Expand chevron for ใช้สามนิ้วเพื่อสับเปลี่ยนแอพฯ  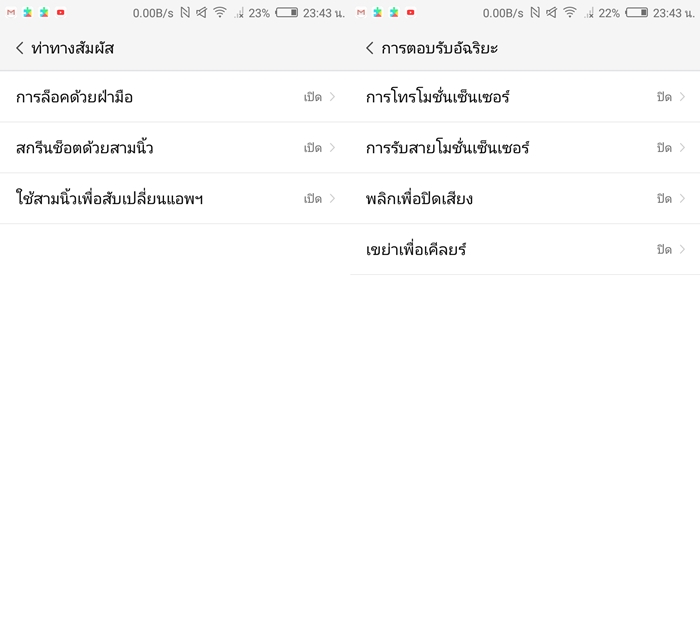coord(332,199)
